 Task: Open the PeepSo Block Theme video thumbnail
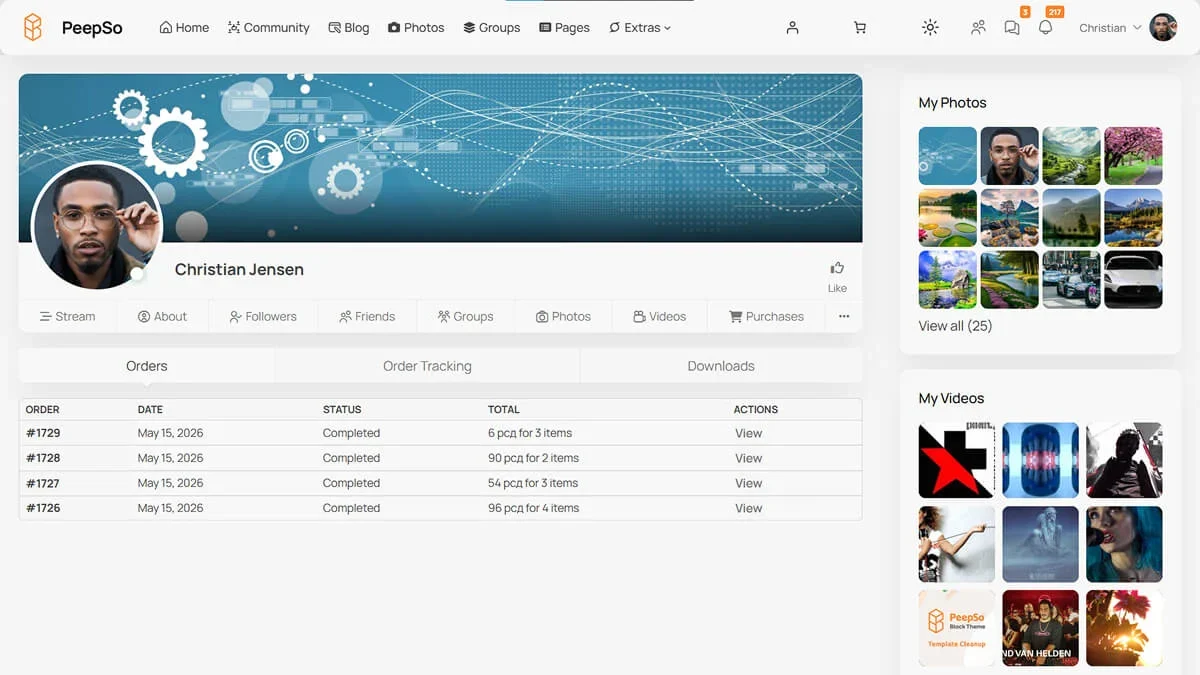(957, 628)
